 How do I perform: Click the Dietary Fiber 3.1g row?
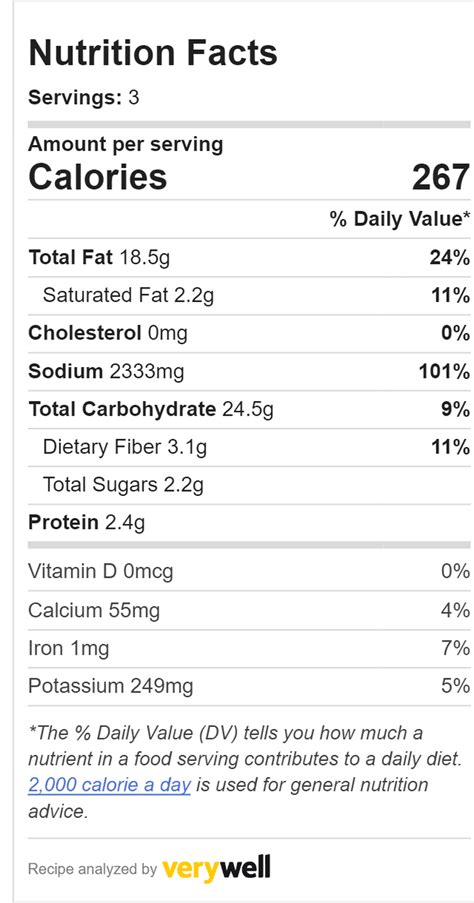pos(249,447)
